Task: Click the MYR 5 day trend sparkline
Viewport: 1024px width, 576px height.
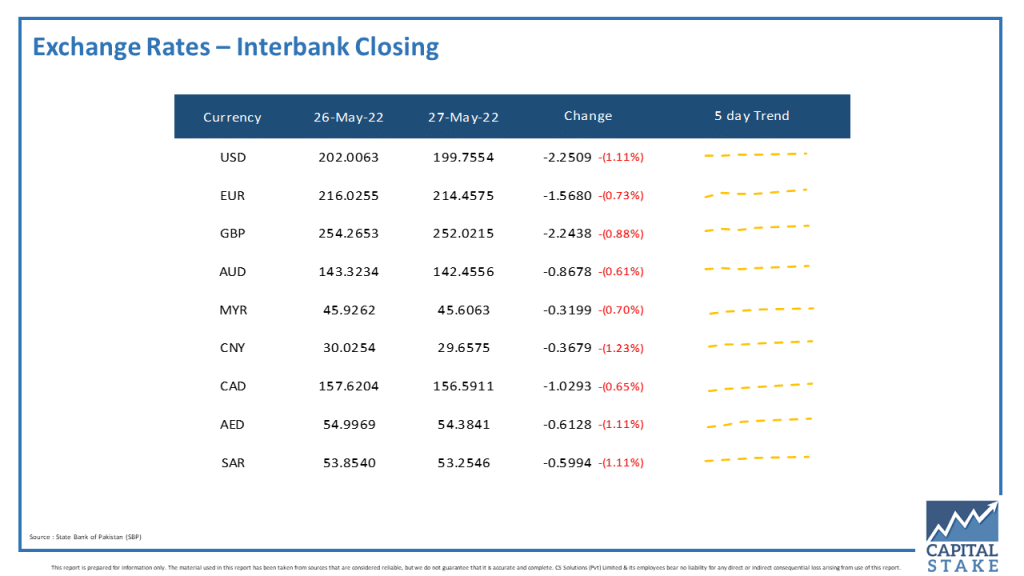Action: 761,311
